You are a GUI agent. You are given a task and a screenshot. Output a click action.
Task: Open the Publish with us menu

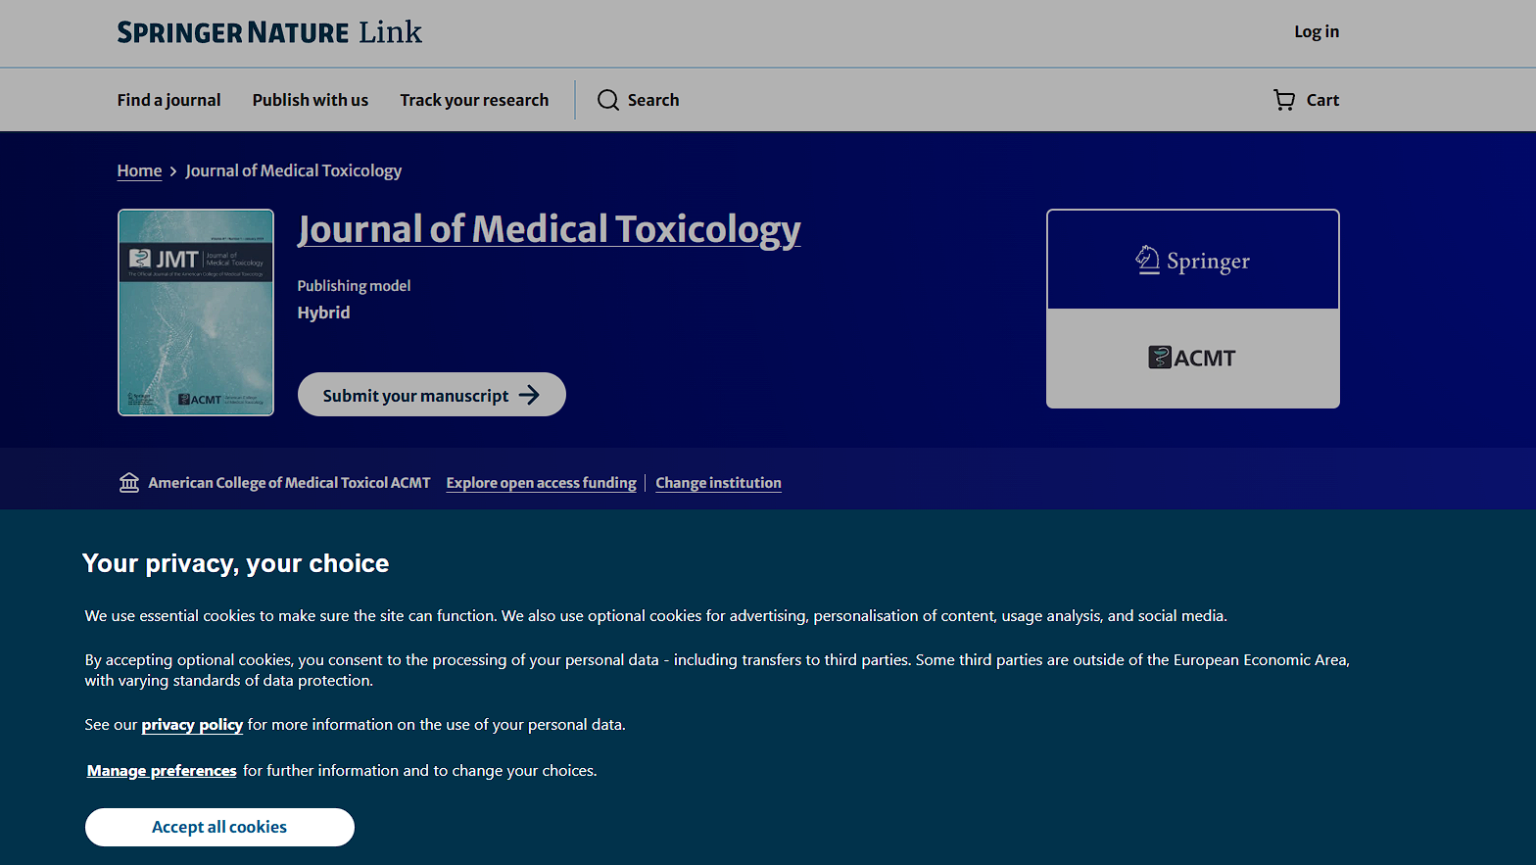tap(310, 100)
